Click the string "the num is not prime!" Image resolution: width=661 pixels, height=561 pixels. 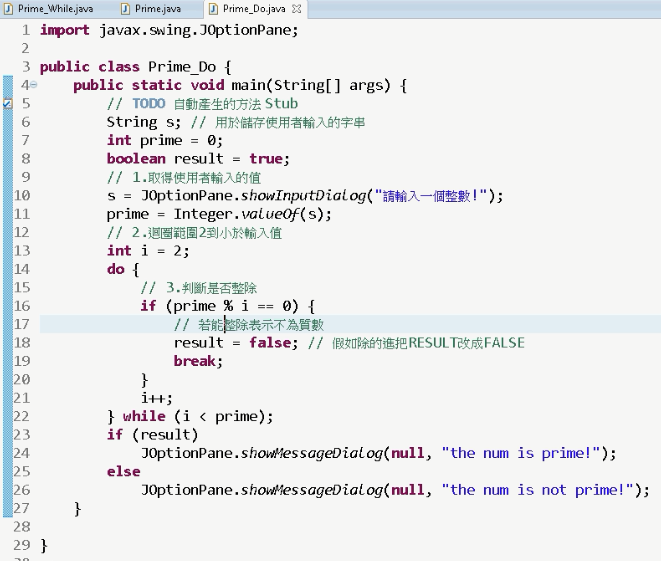[537, 490]
